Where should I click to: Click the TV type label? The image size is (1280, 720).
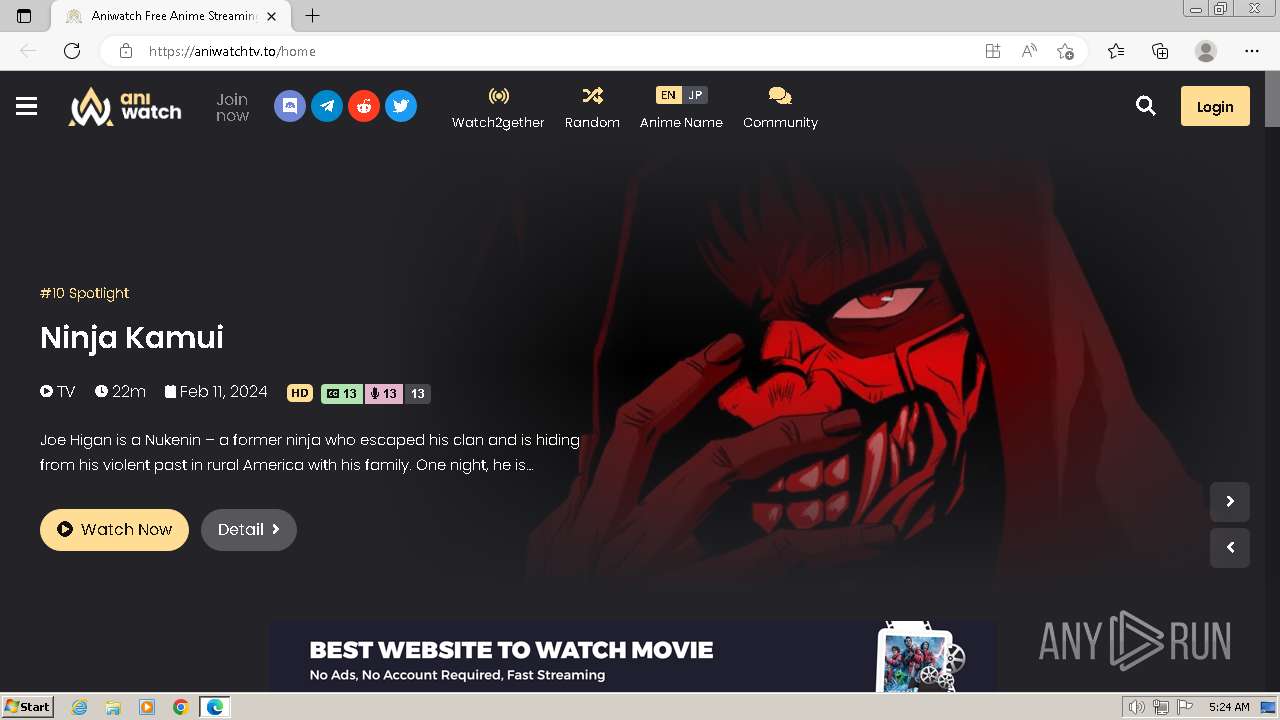[x=58, y=392]
